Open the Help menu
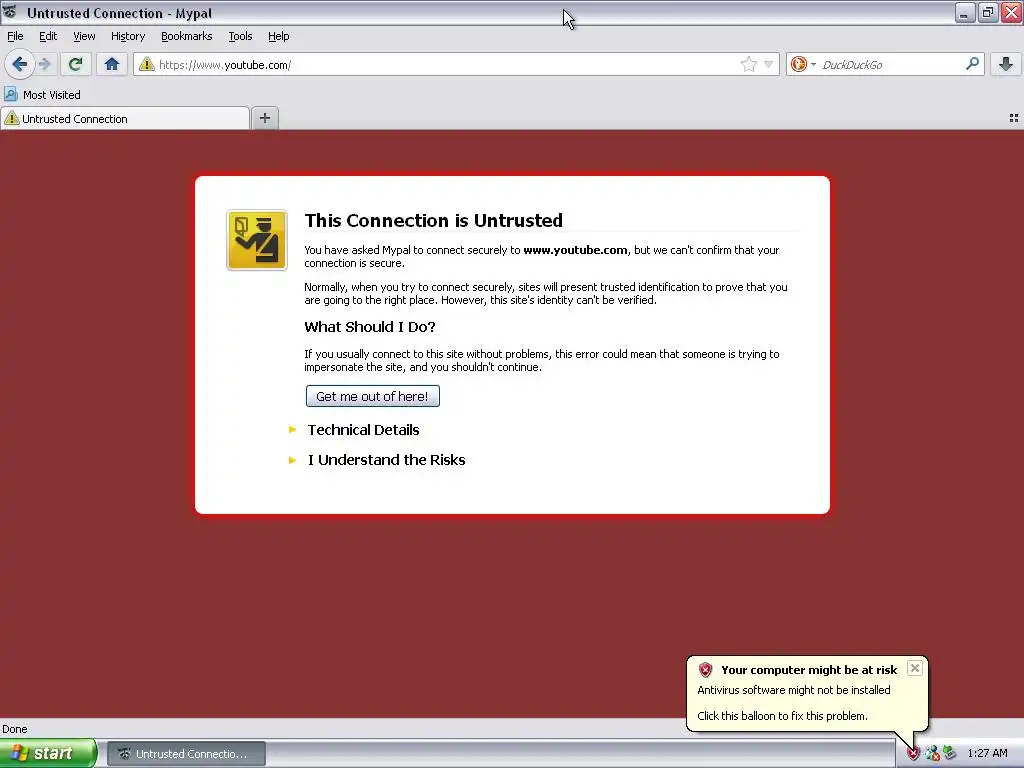Screen dimensions: 1024x768 (x=278, y=36)
